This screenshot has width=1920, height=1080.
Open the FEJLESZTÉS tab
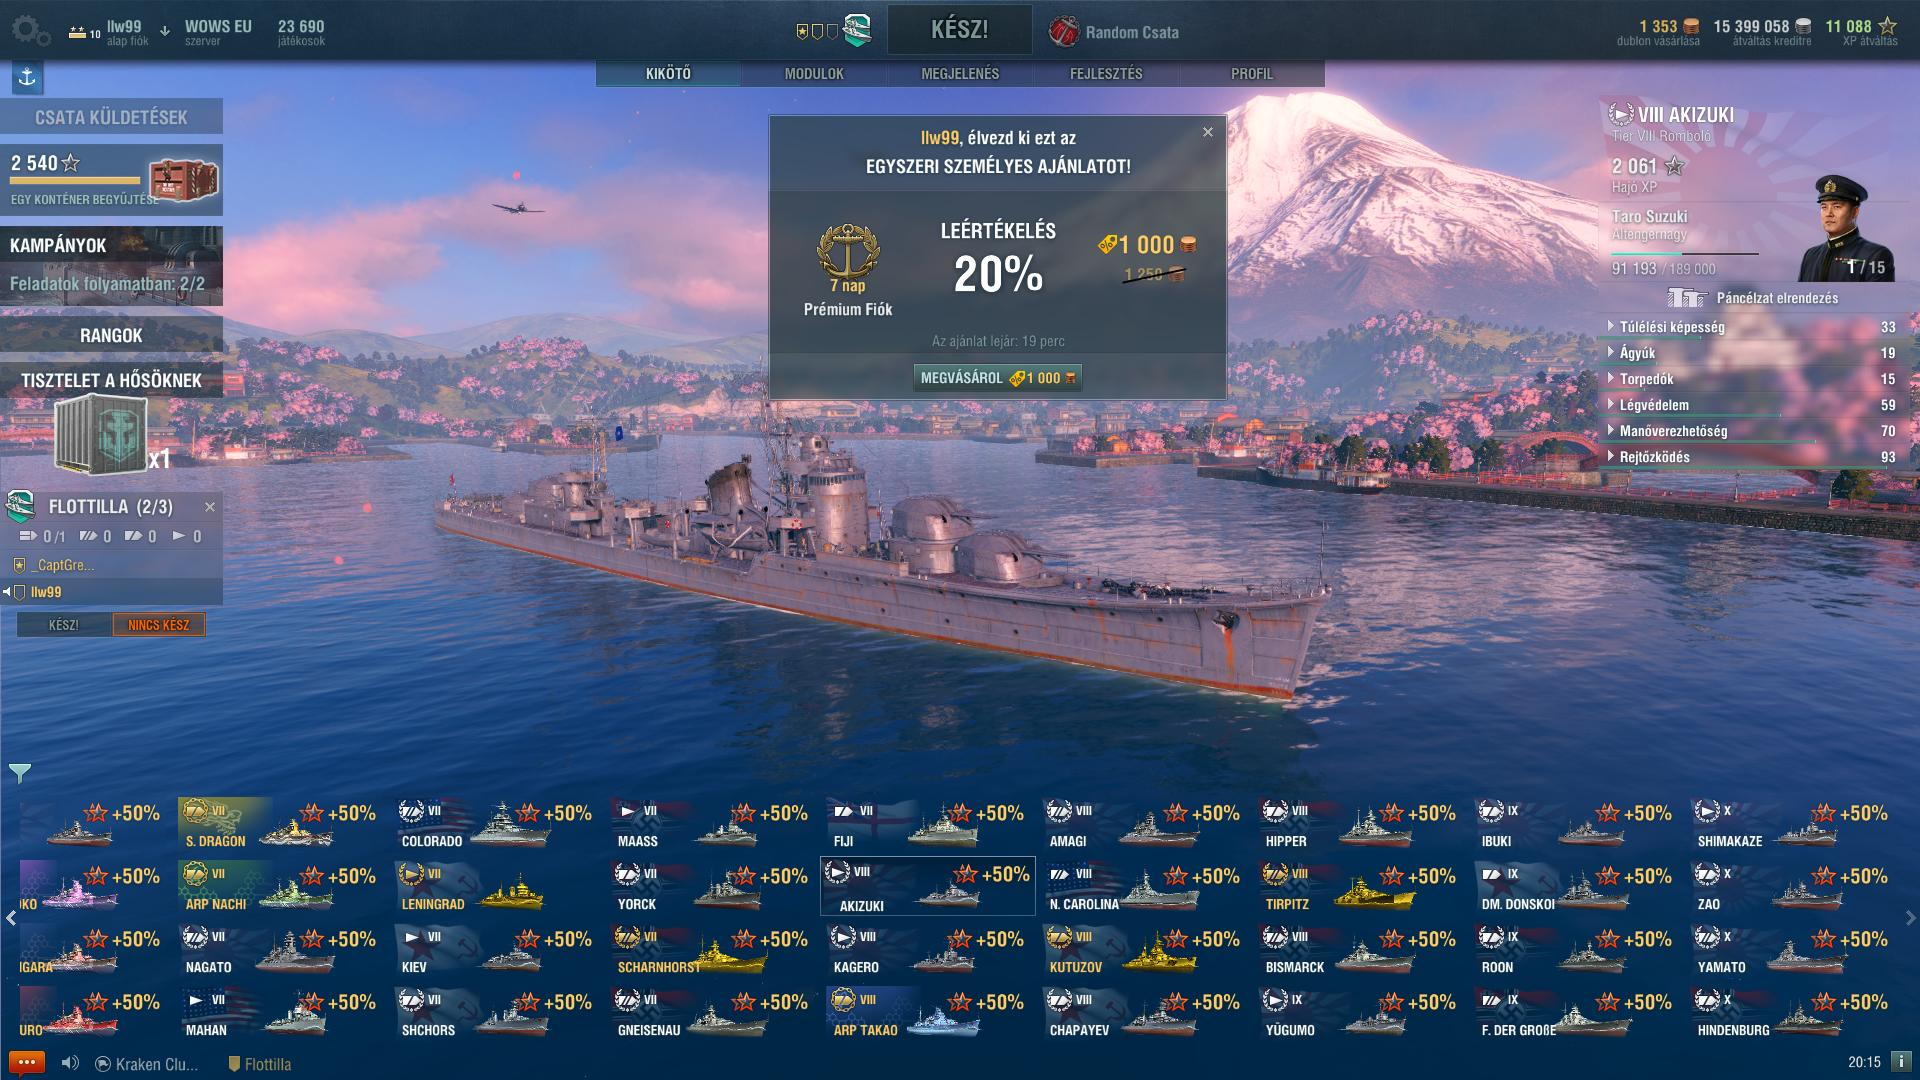(x=1106, y=74)
